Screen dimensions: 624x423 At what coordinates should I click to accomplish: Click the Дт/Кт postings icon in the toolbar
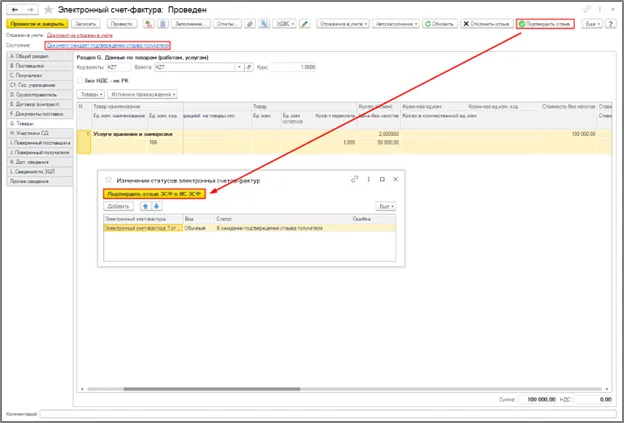(148, 24)
